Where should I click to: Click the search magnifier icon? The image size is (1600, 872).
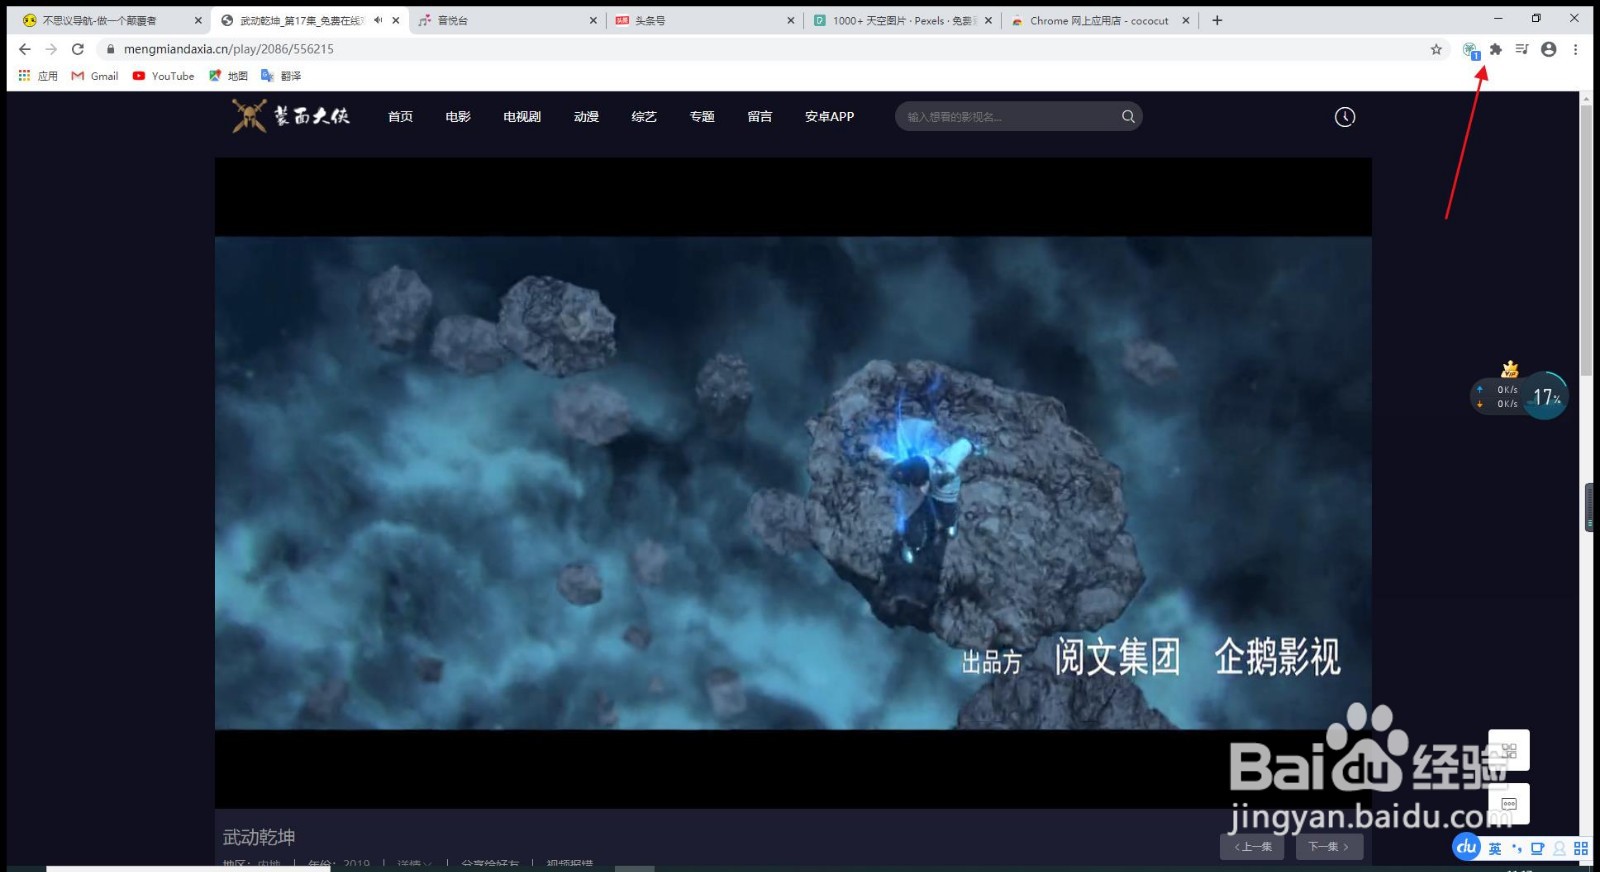click(x=1128, y=117)
